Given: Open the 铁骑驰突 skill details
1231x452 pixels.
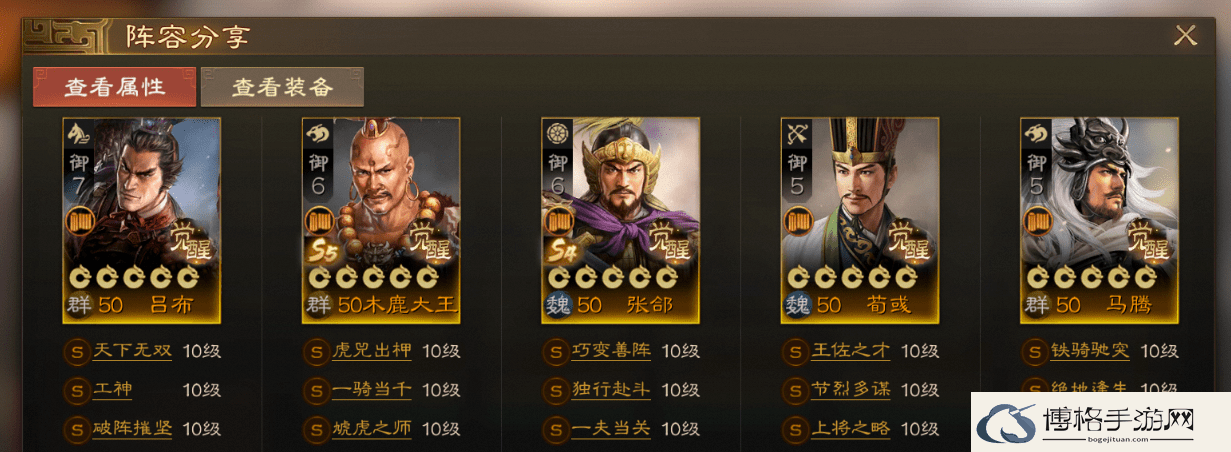Looking at the screenshot, I should tap(1090, 351).
